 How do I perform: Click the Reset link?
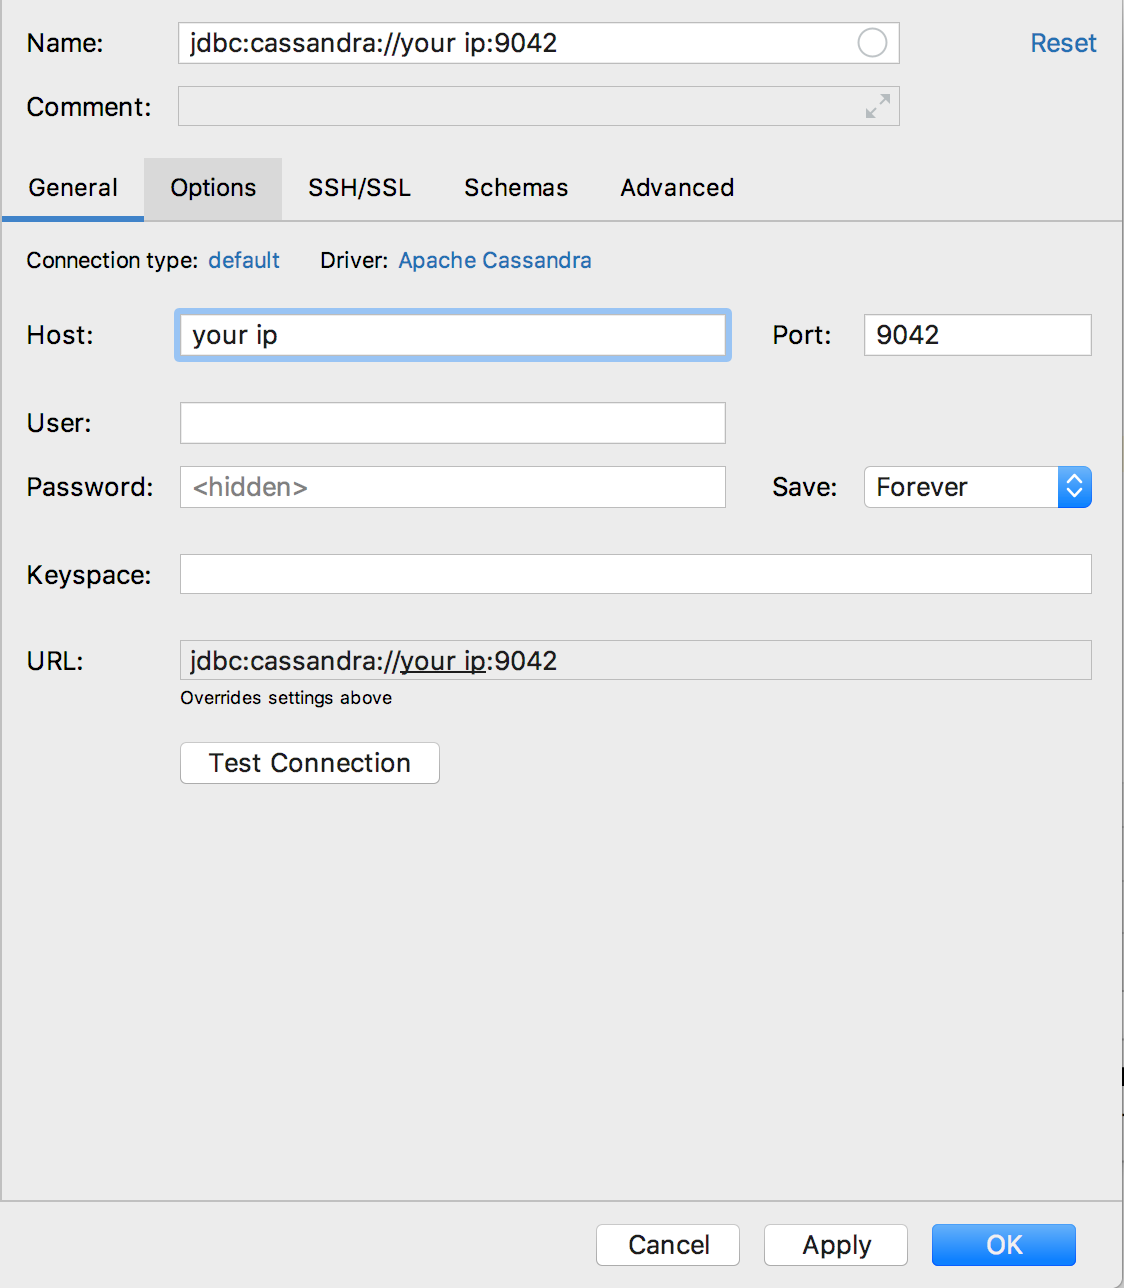(x=1063, y=43)
